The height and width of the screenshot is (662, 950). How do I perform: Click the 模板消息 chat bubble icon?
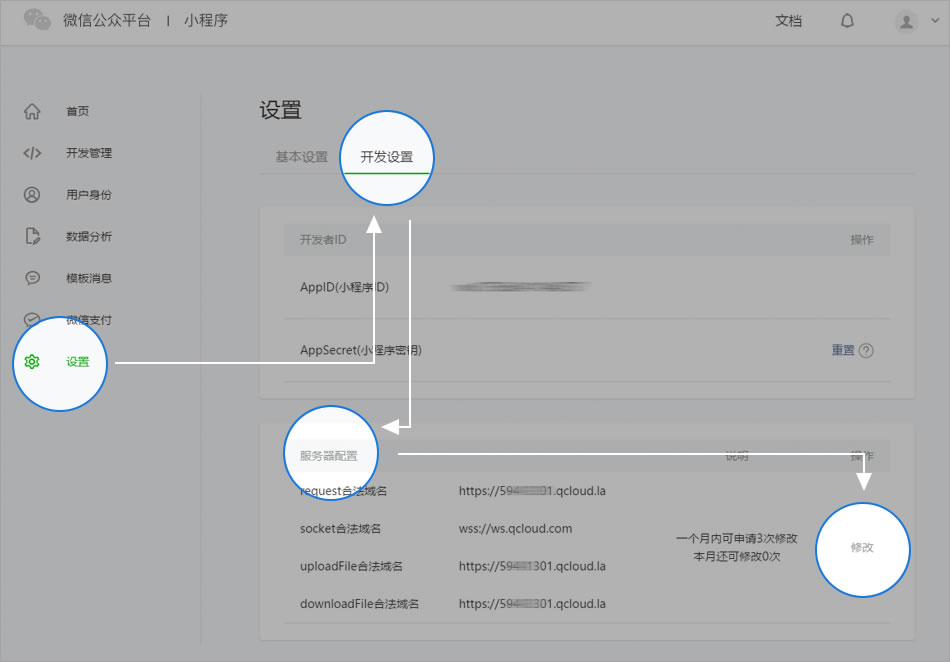click(32, 278)
